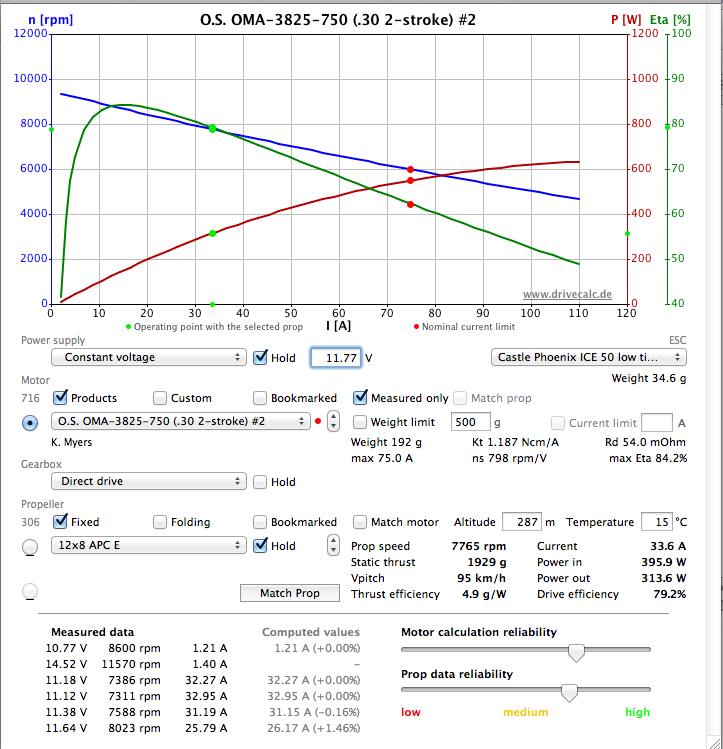Click the motor selection stepper arrows

tap(333, 421)
